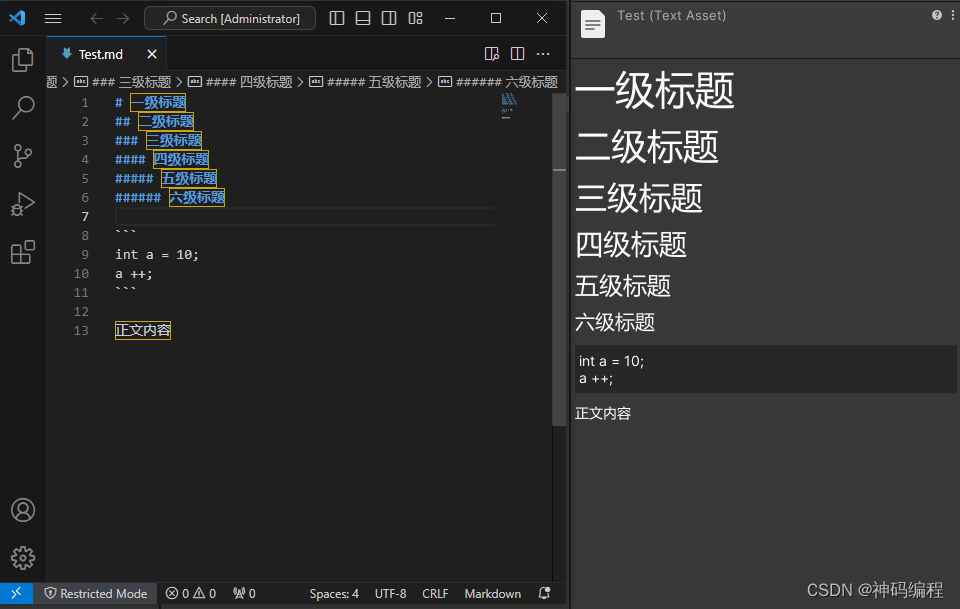Go back with the left arrow
The width and height of the screenshot is (960, 609).
(x=96, y=18)
